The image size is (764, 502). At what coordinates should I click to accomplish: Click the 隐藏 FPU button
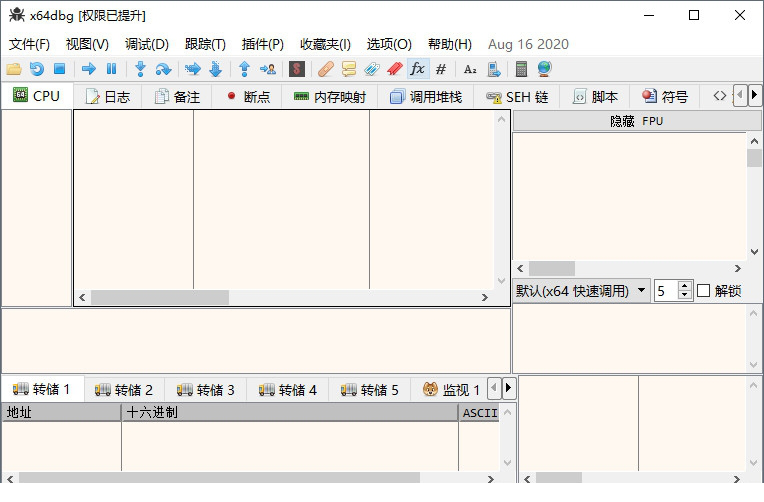click(x=636, y=121)
